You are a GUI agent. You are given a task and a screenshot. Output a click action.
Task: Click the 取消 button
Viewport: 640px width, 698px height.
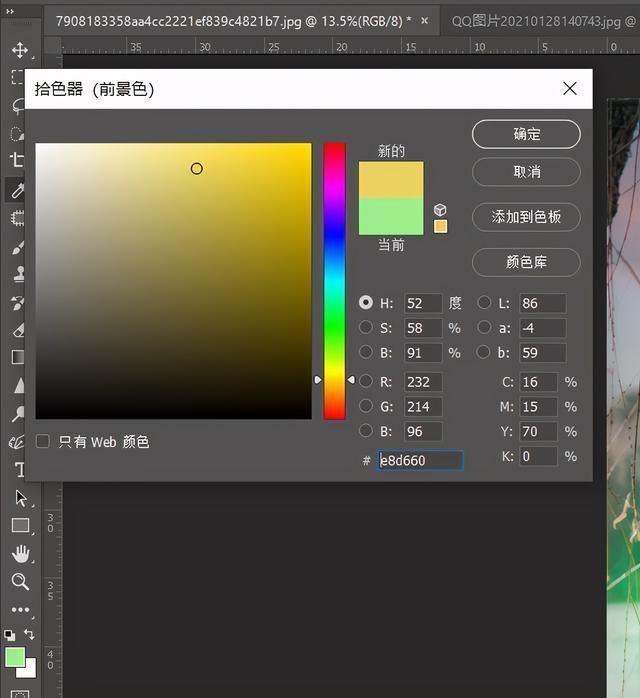pos(526,172)
